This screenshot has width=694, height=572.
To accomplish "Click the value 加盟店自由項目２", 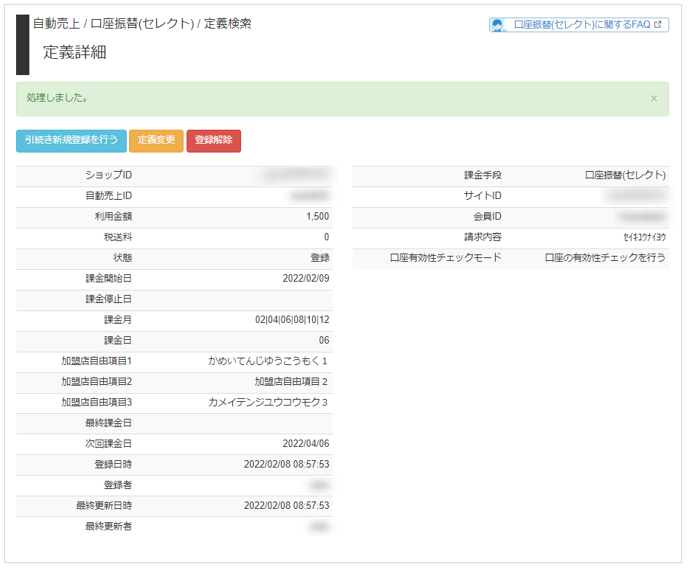I will [291, 382].
